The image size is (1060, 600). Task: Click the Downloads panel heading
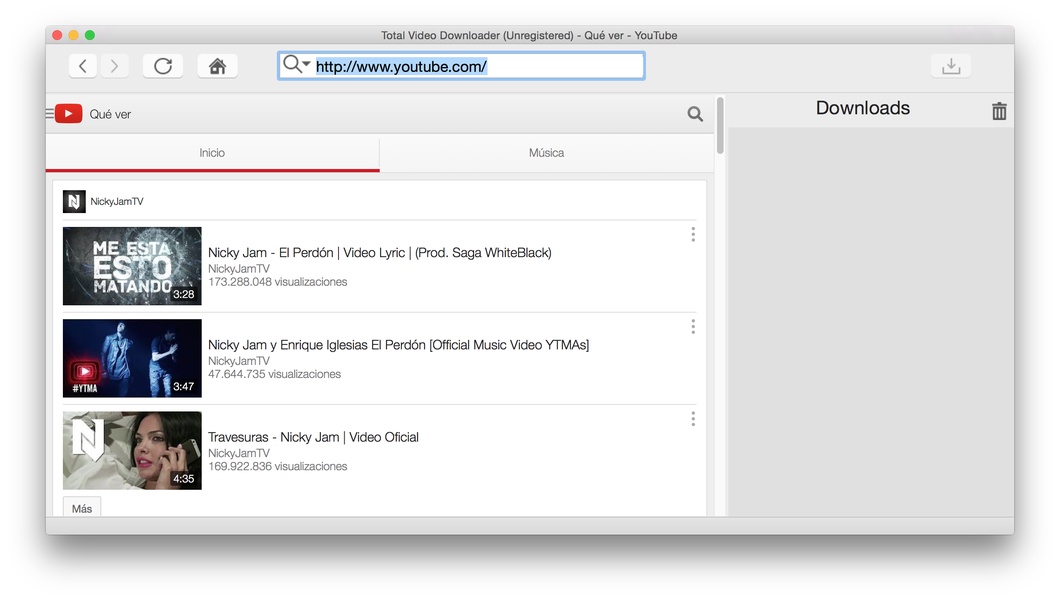[x=863, y=108]
